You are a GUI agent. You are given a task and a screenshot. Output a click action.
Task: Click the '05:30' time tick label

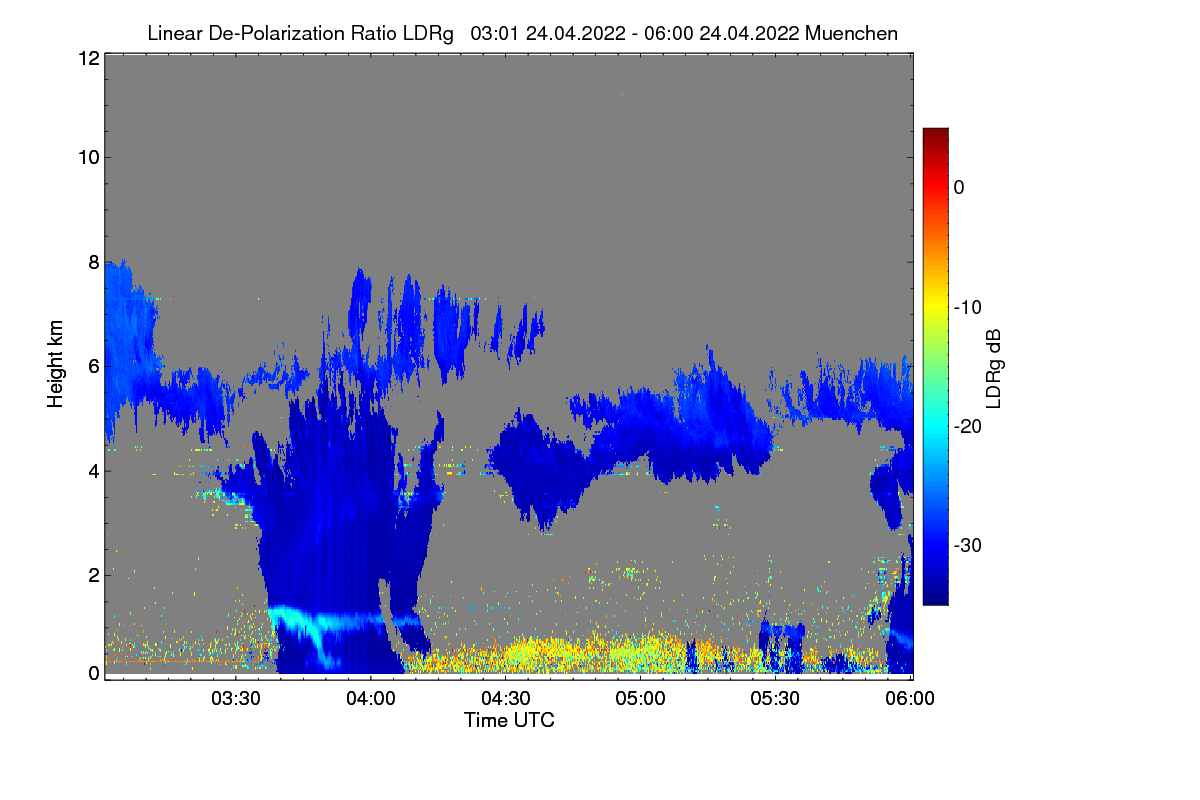(776, 700)
